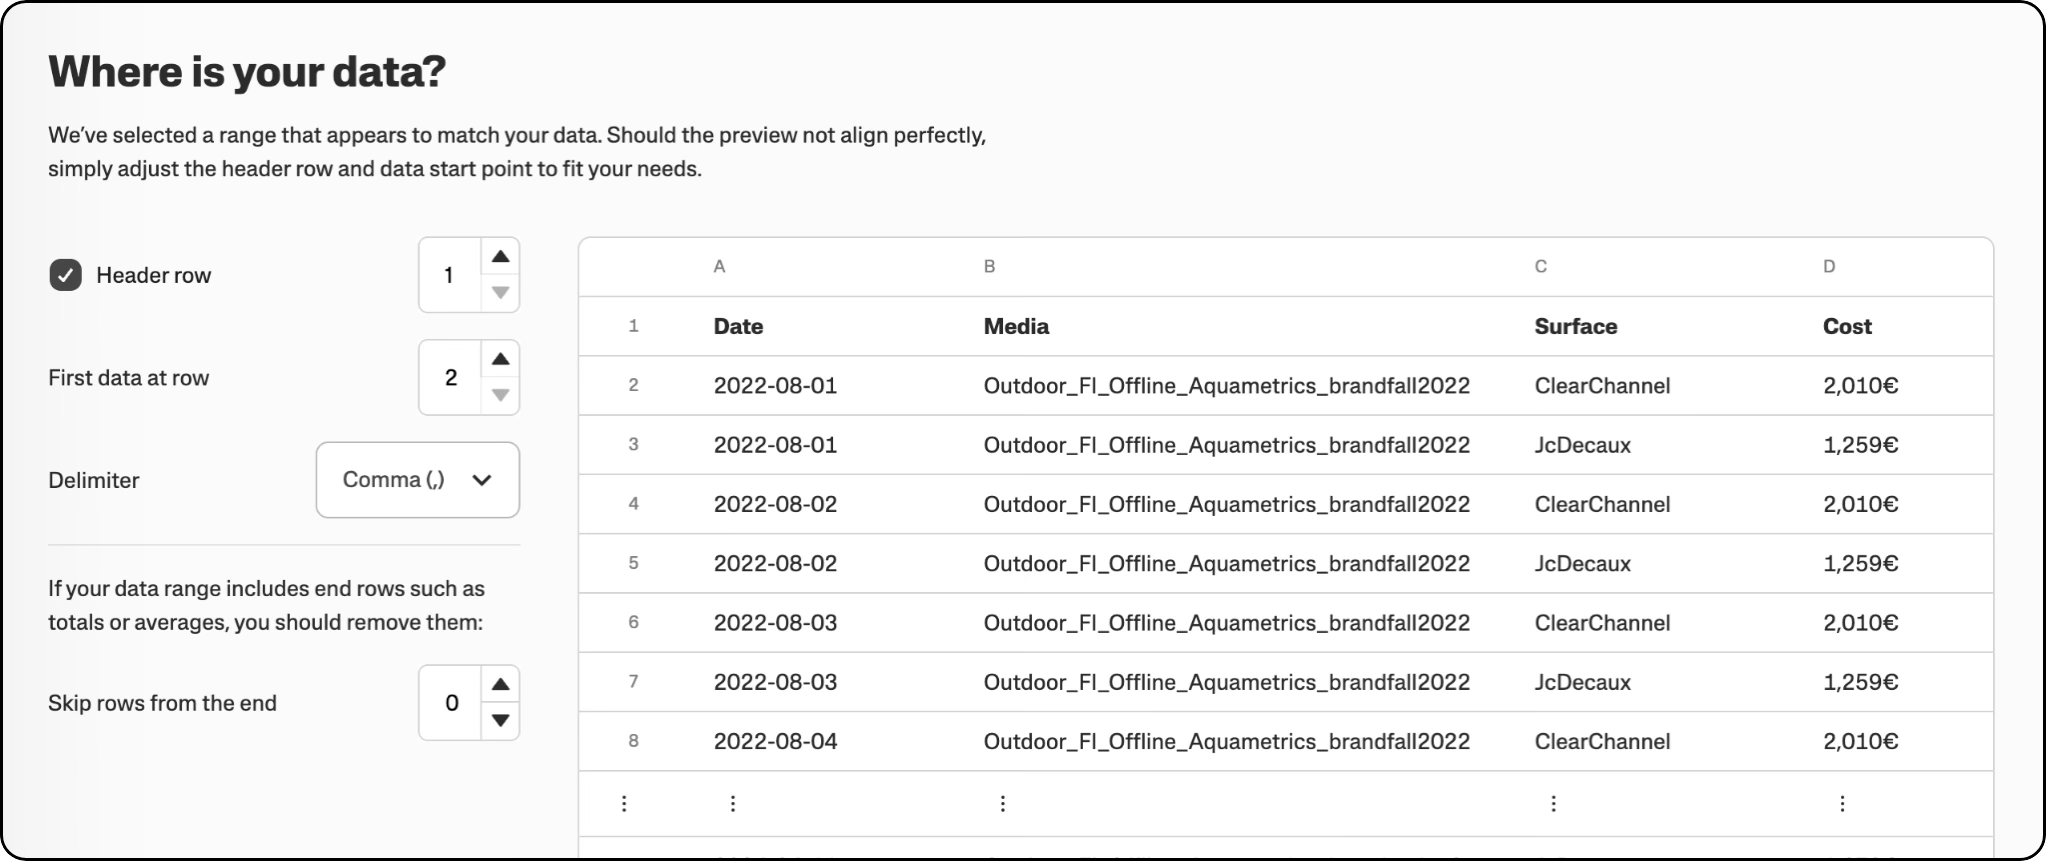Image resolution: width=2046 pixels, height=861 pixels.
Task: Decrease the Header row number
Action: pyautogui.click(x=500, y=293)
